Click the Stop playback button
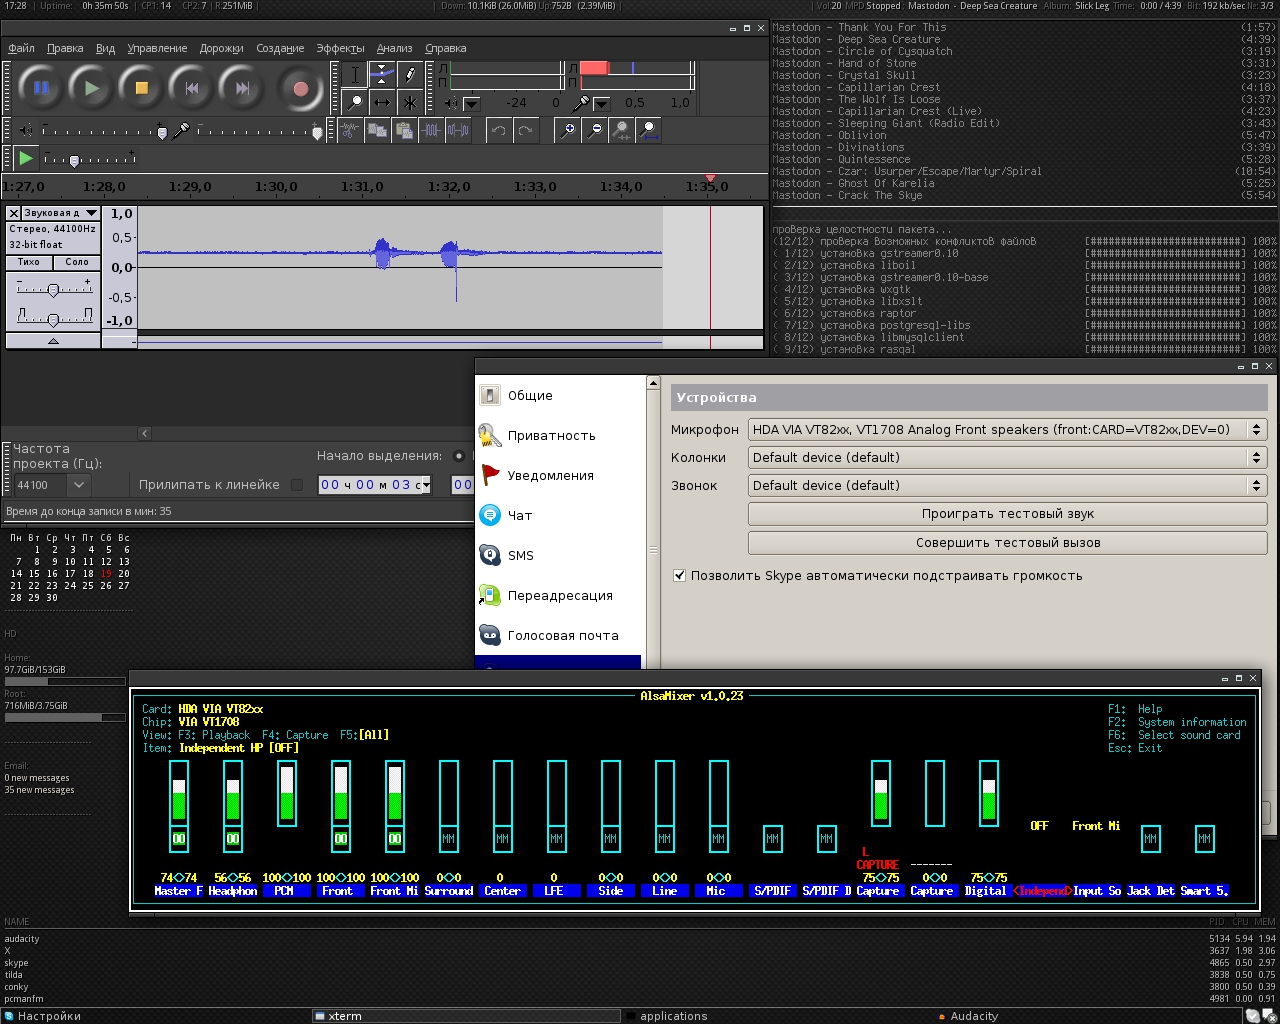Viewport: 1280px width, 1024px height. coord(141,89)
